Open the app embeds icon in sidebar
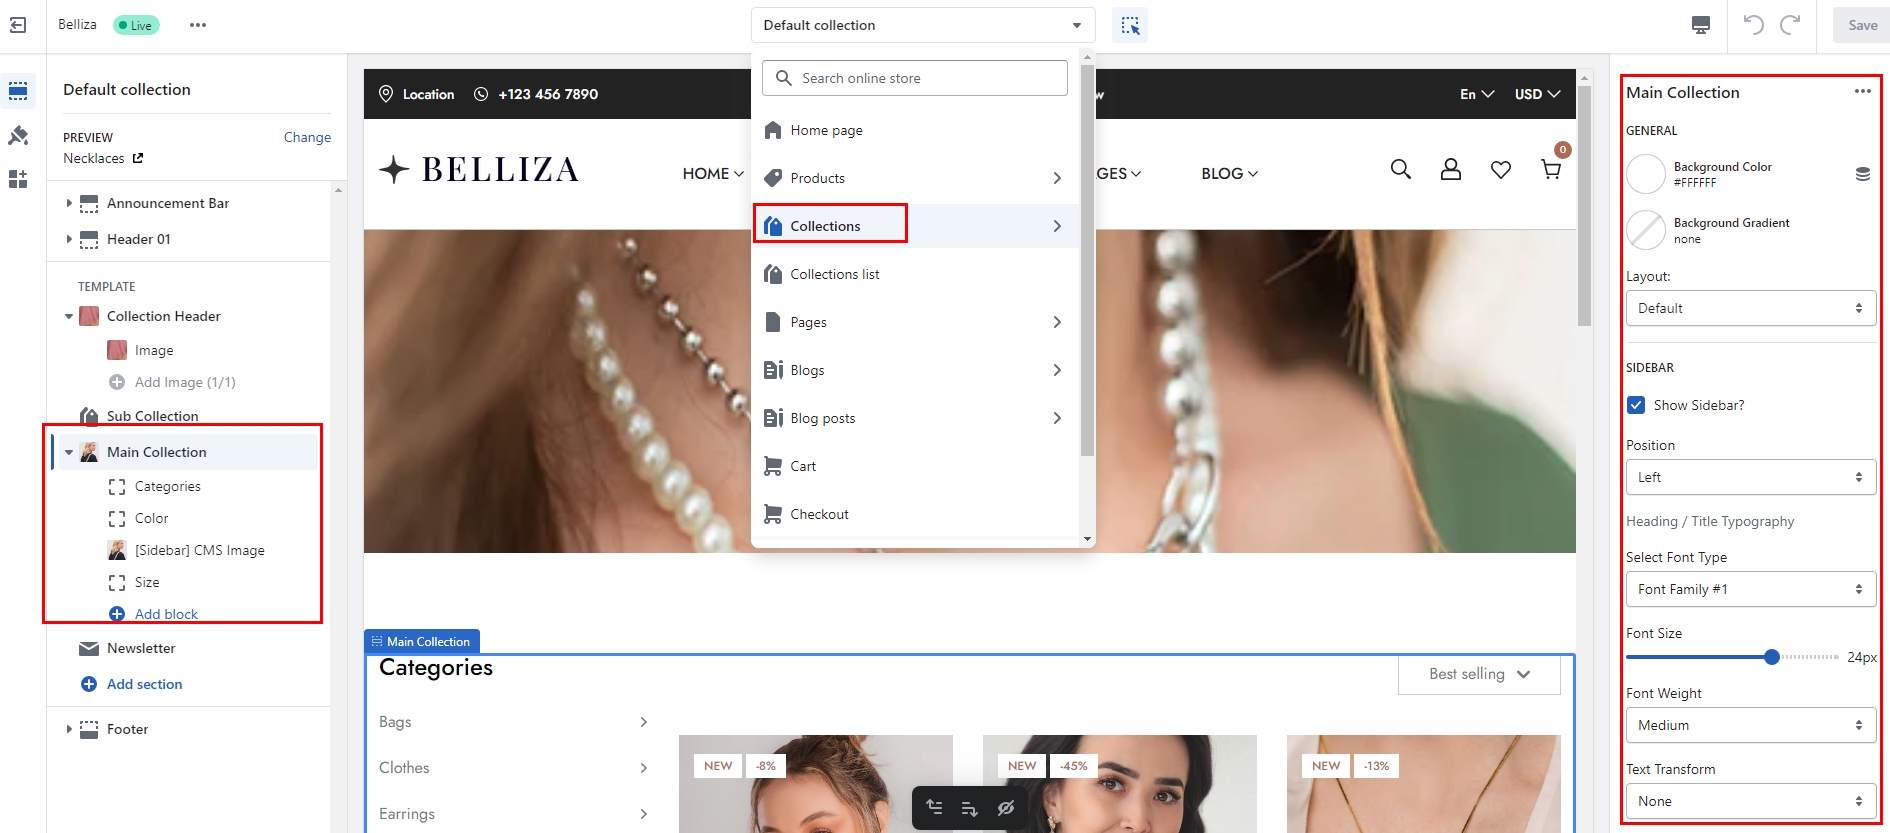The width and height of the screenshot is (1890, 833). 18,179
